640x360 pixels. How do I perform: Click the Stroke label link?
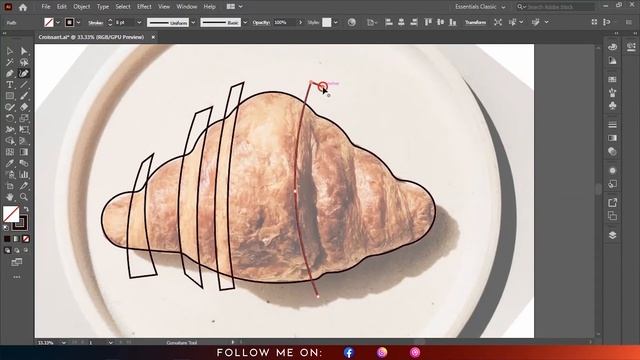96,23
